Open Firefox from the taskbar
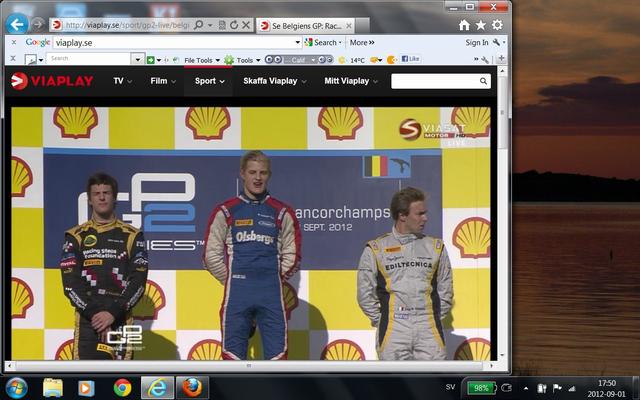The height and width of the screenshot is (400, 640). 191,387
